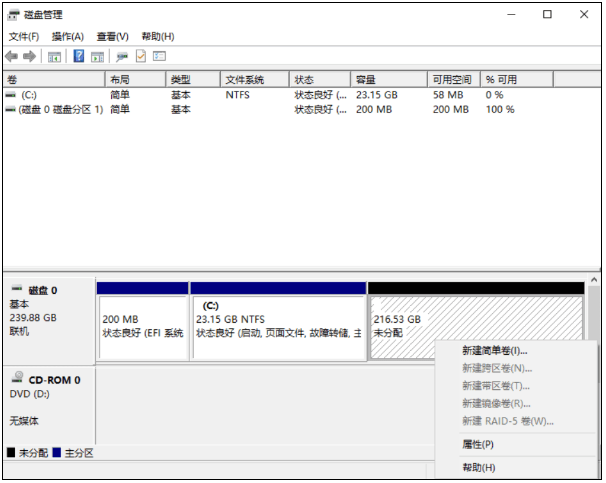The image size is (606, 483).
Task: Sort by the % 可用 column header
Action: pyautogui.click(x=517, y=80)
